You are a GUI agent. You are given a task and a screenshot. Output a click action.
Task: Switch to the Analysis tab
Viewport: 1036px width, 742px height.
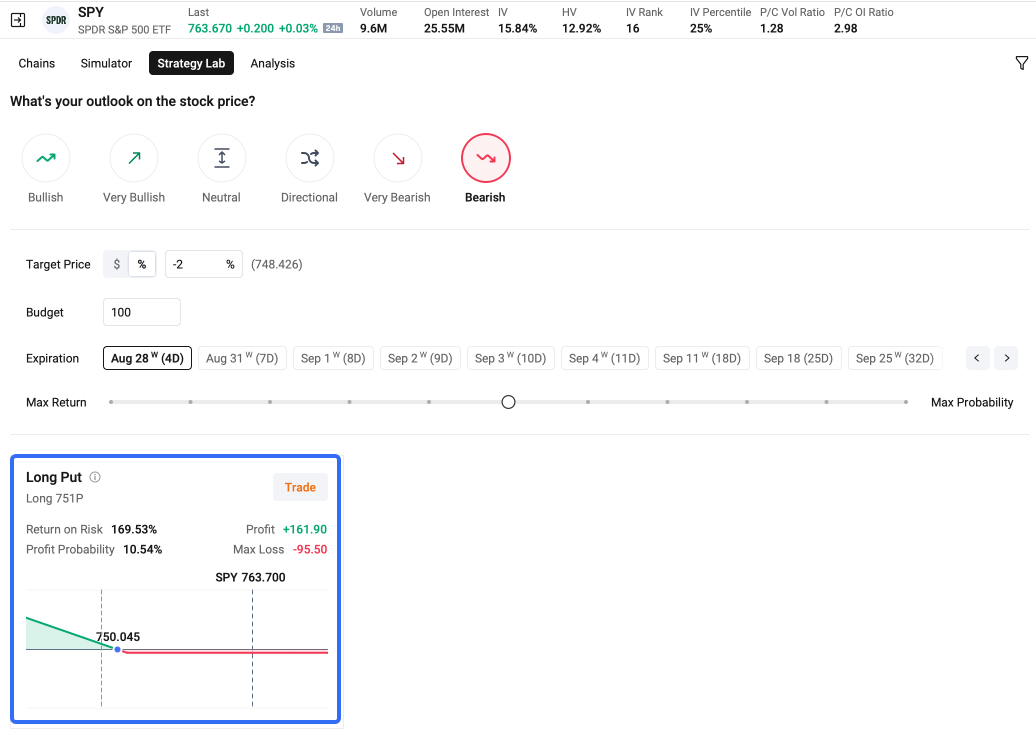pos(273,63)
